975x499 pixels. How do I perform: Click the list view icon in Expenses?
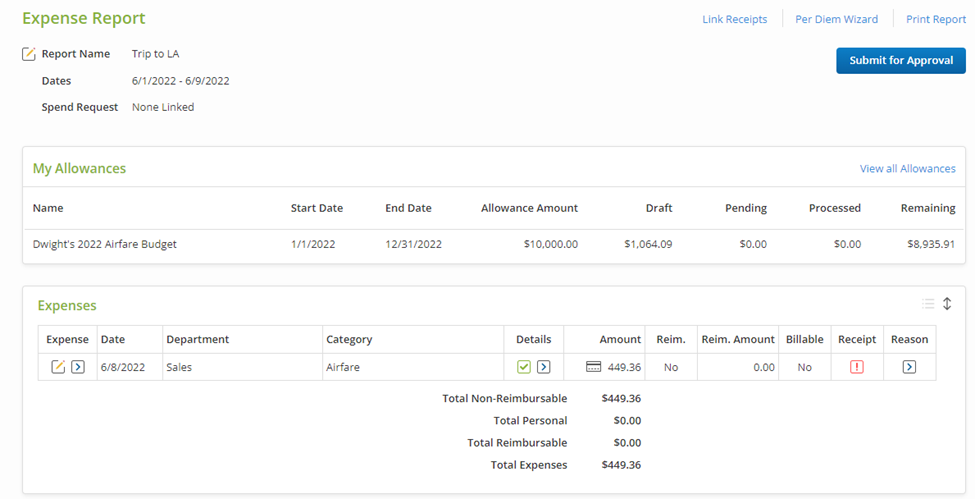pyautogui.click(x=928, y=304)
